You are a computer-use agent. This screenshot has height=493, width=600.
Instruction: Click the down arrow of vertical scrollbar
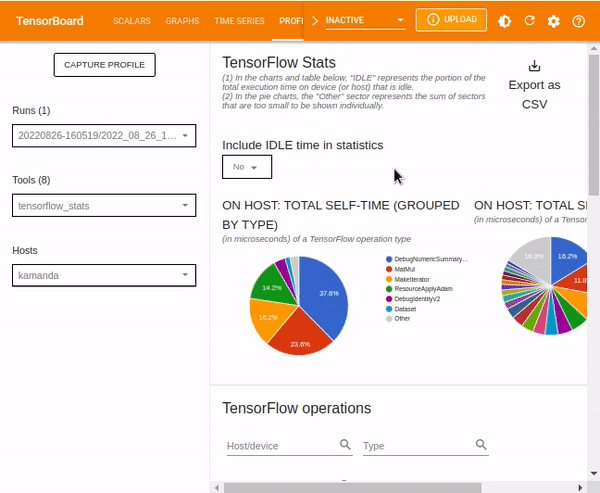[593, 473]
